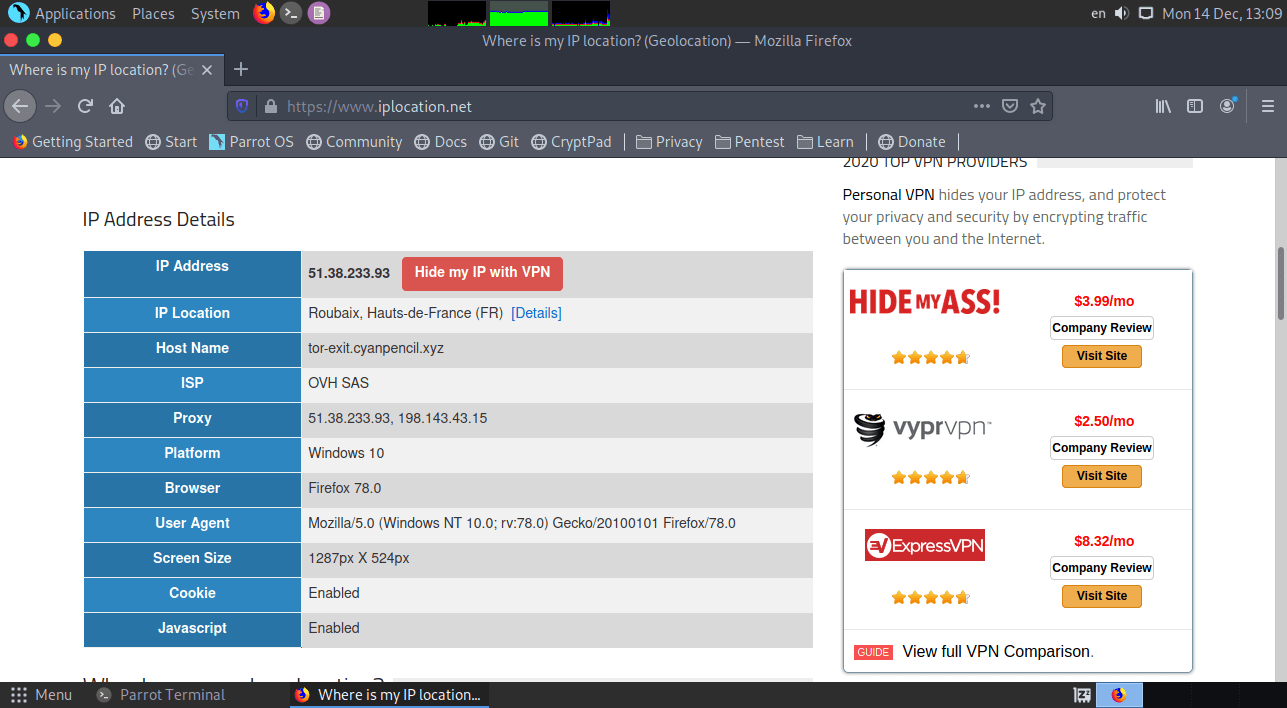Click the ExpressVPN logo

pos(925,545)
